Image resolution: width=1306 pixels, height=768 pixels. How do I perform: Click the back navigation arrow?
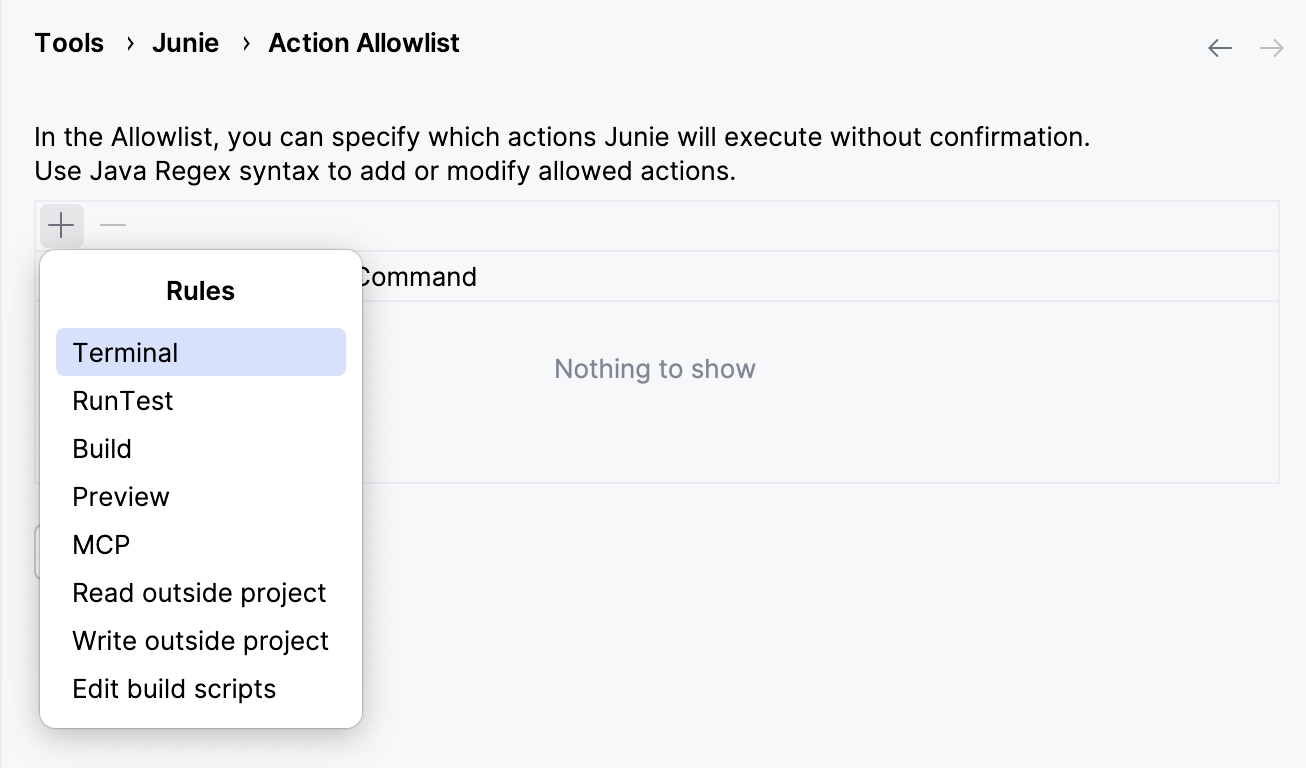pos(1219,47)
